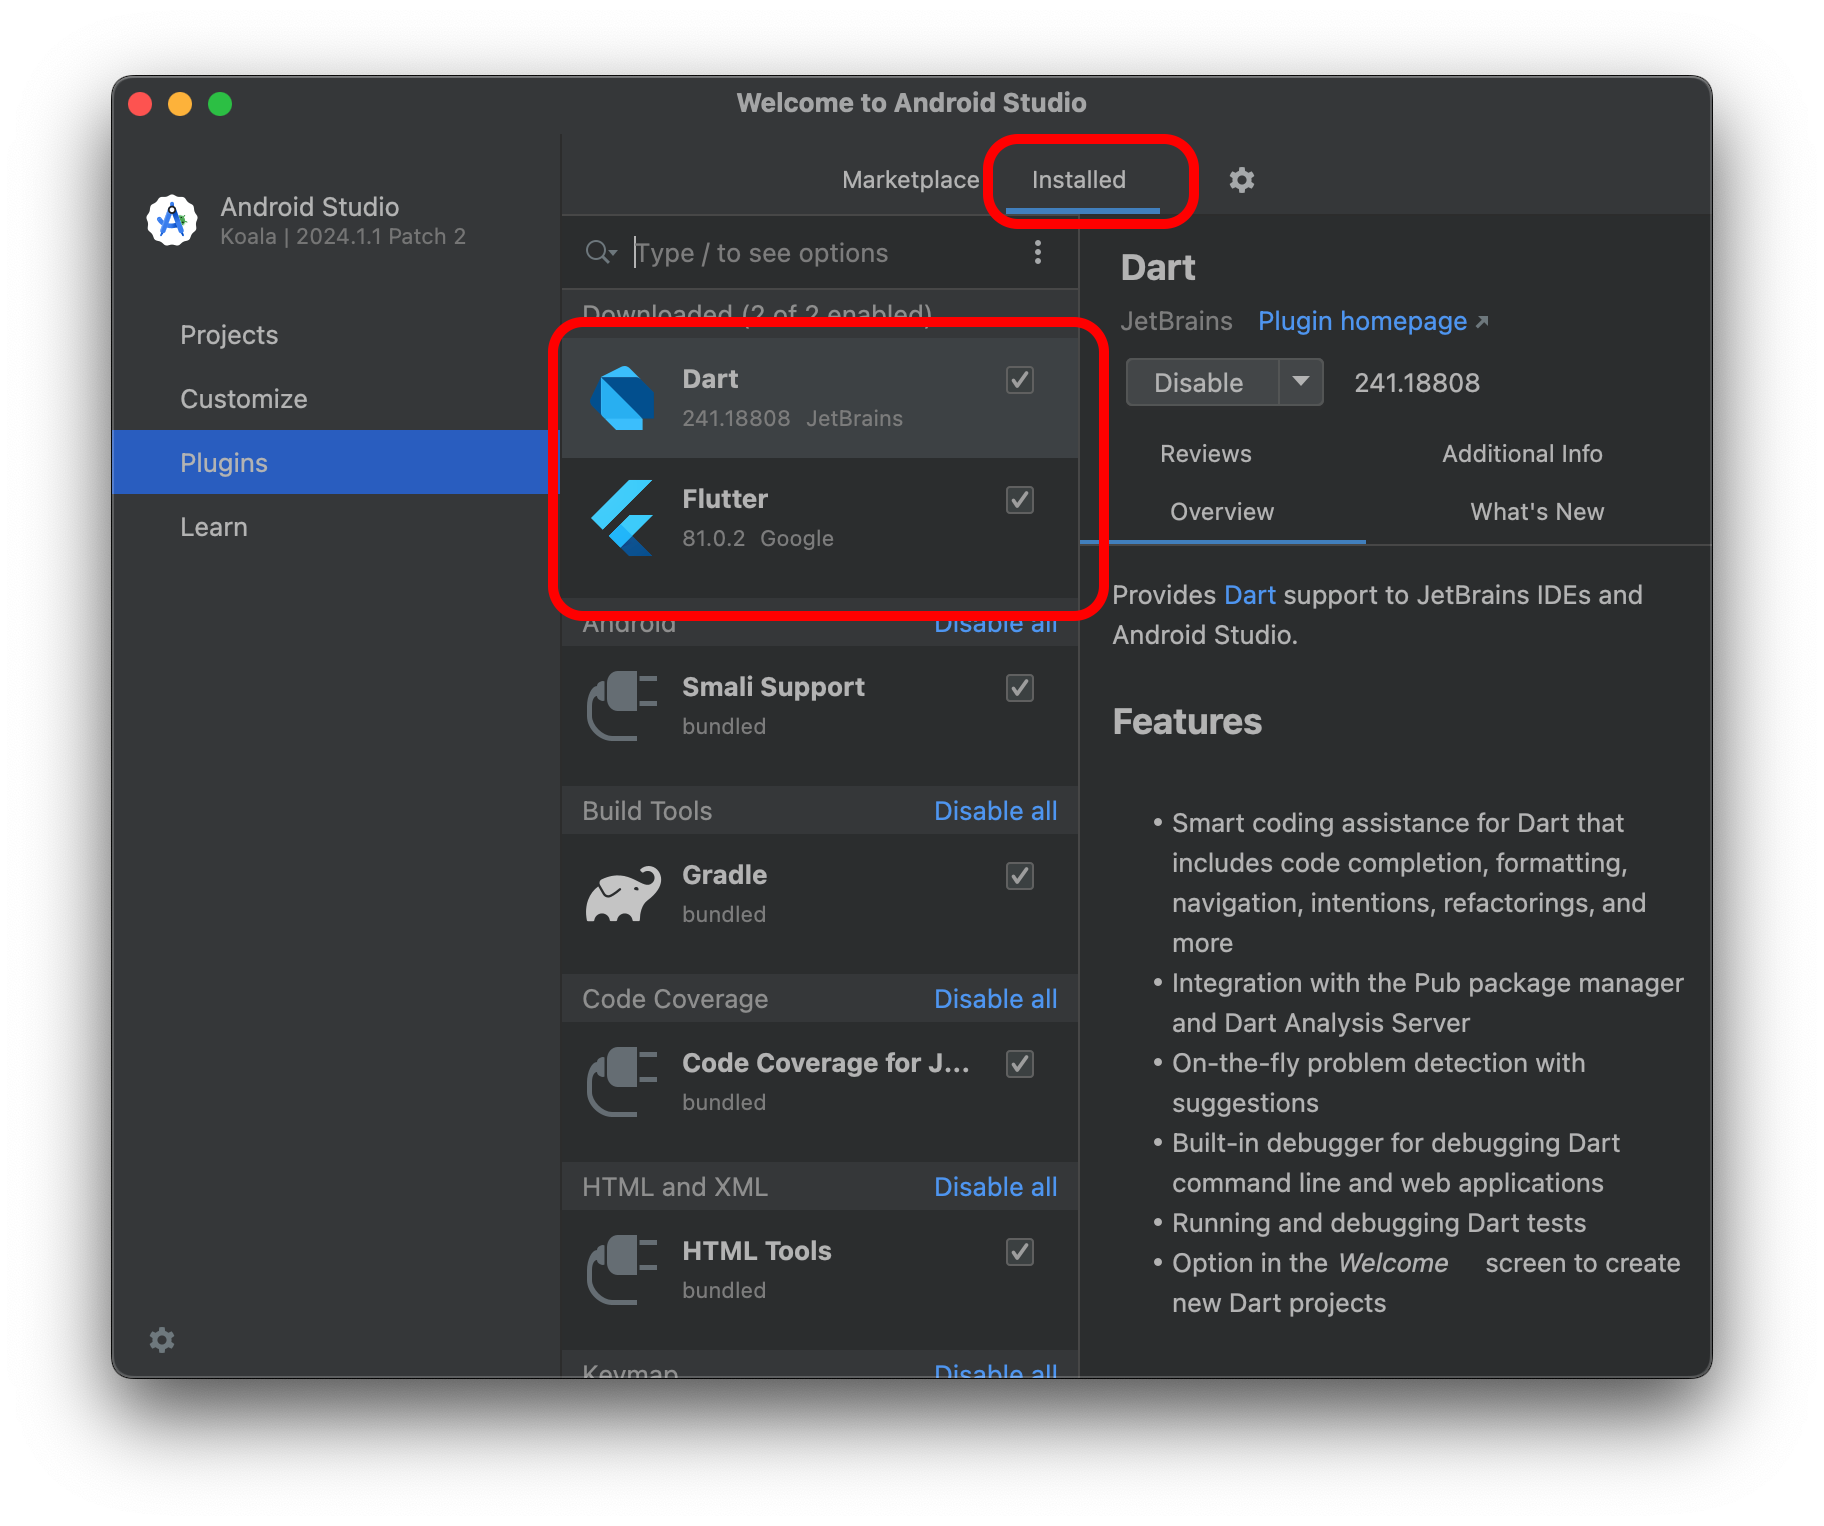Screen dimensions: 1824x1526
Task: Click Disable all for Code Coverage
Action: click(995, 999)
